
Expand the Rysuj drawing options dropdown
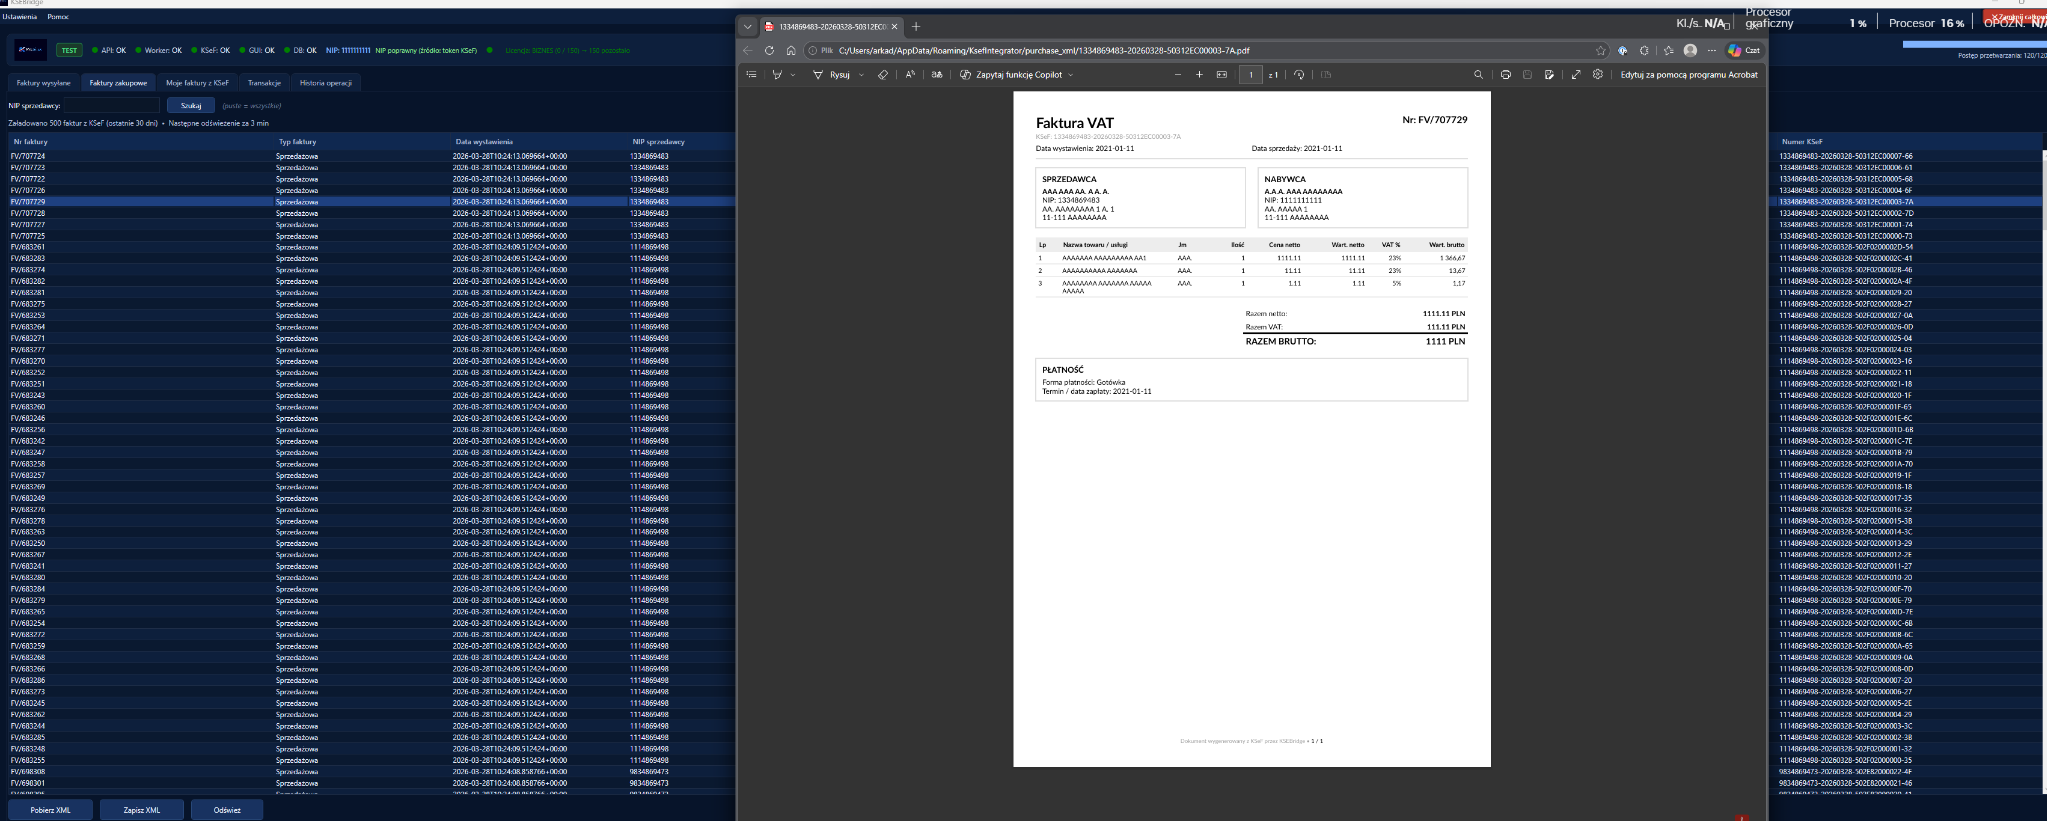(x=861, y=75)
